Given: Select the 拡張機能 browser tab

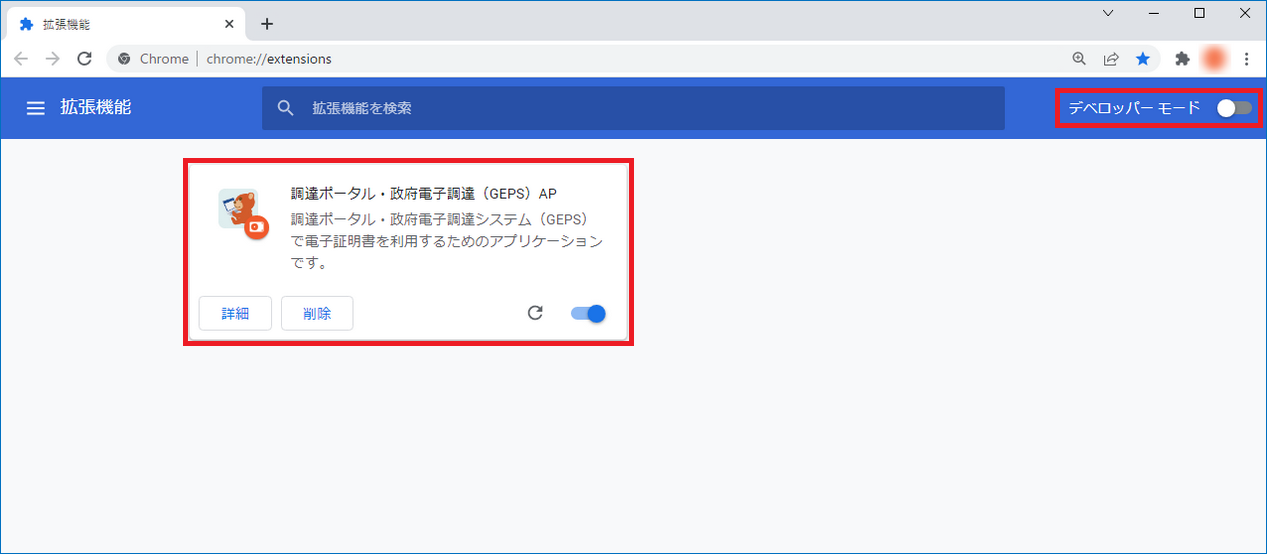Looking at the screenshot, I should [x=127, y=24].
